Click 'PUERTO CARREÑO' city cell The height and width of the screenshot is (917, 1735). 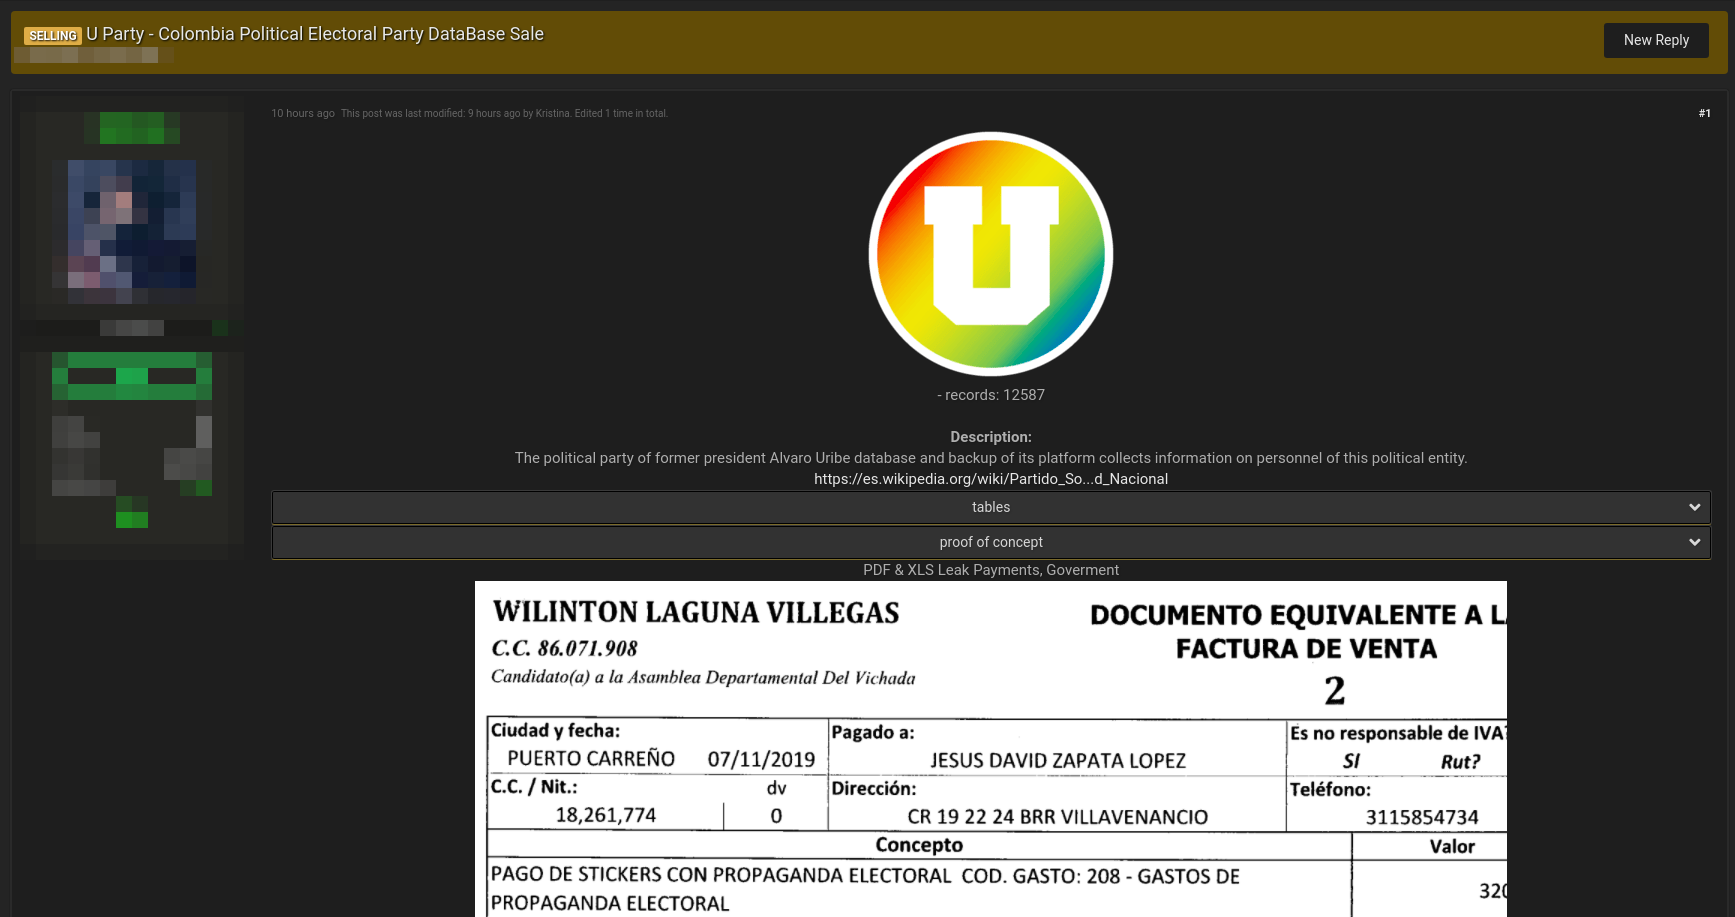click(x=591, y=759)
